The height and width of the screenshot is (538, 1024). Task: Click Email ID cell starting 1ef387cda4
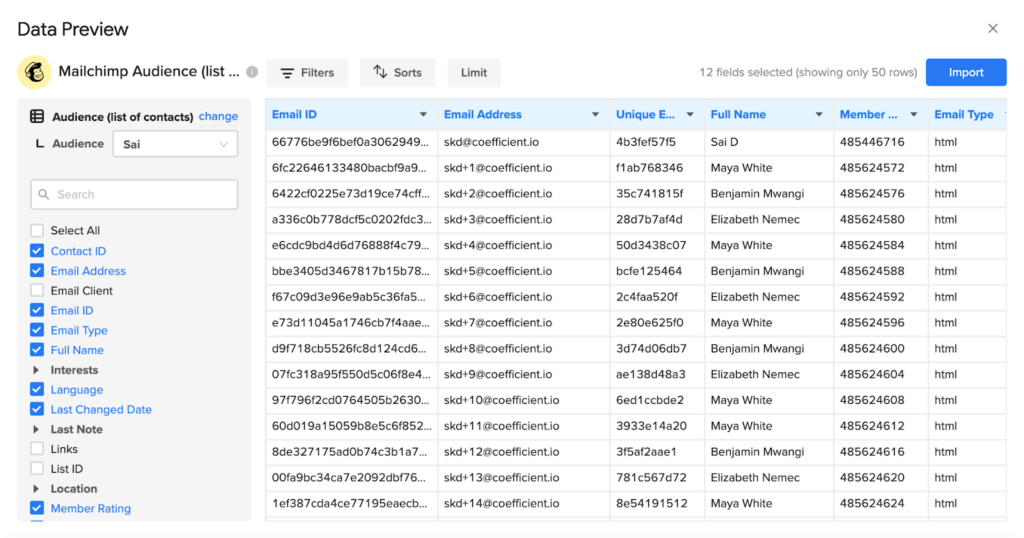[351, 503]
